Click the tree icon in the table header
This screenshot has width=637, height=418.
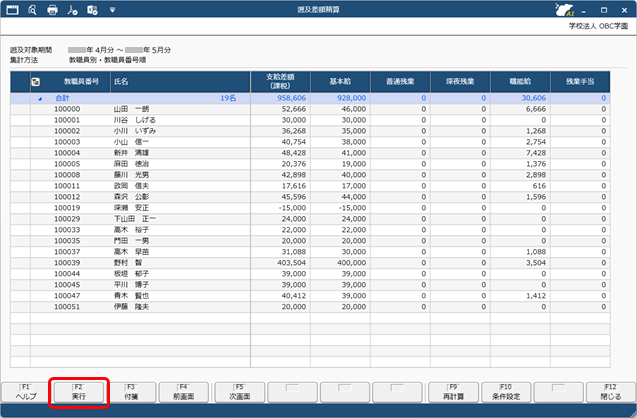coord(36,82)
